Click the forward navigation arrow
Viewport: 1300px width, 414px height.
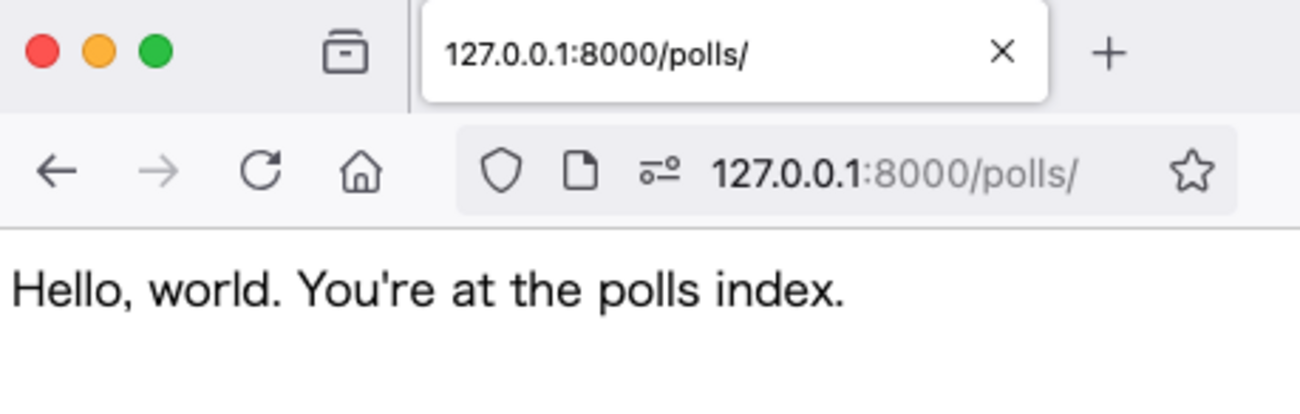pos(158,172)
